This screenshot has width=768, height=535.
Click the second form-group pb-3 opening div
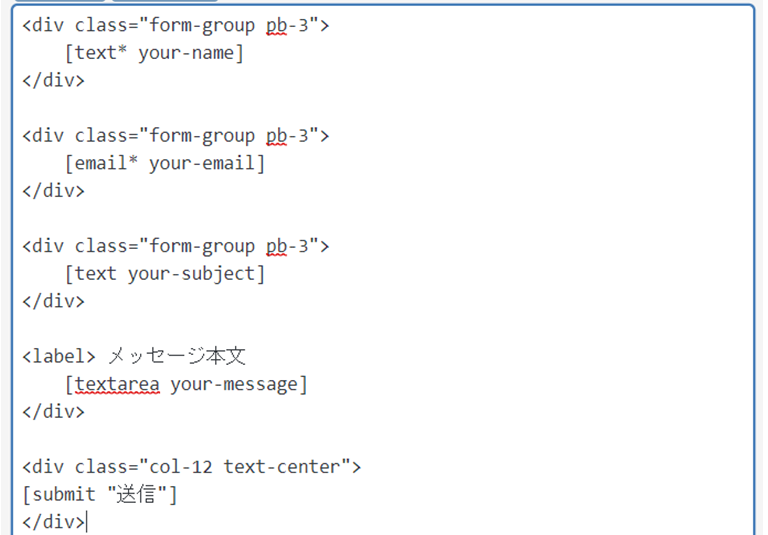176,136
